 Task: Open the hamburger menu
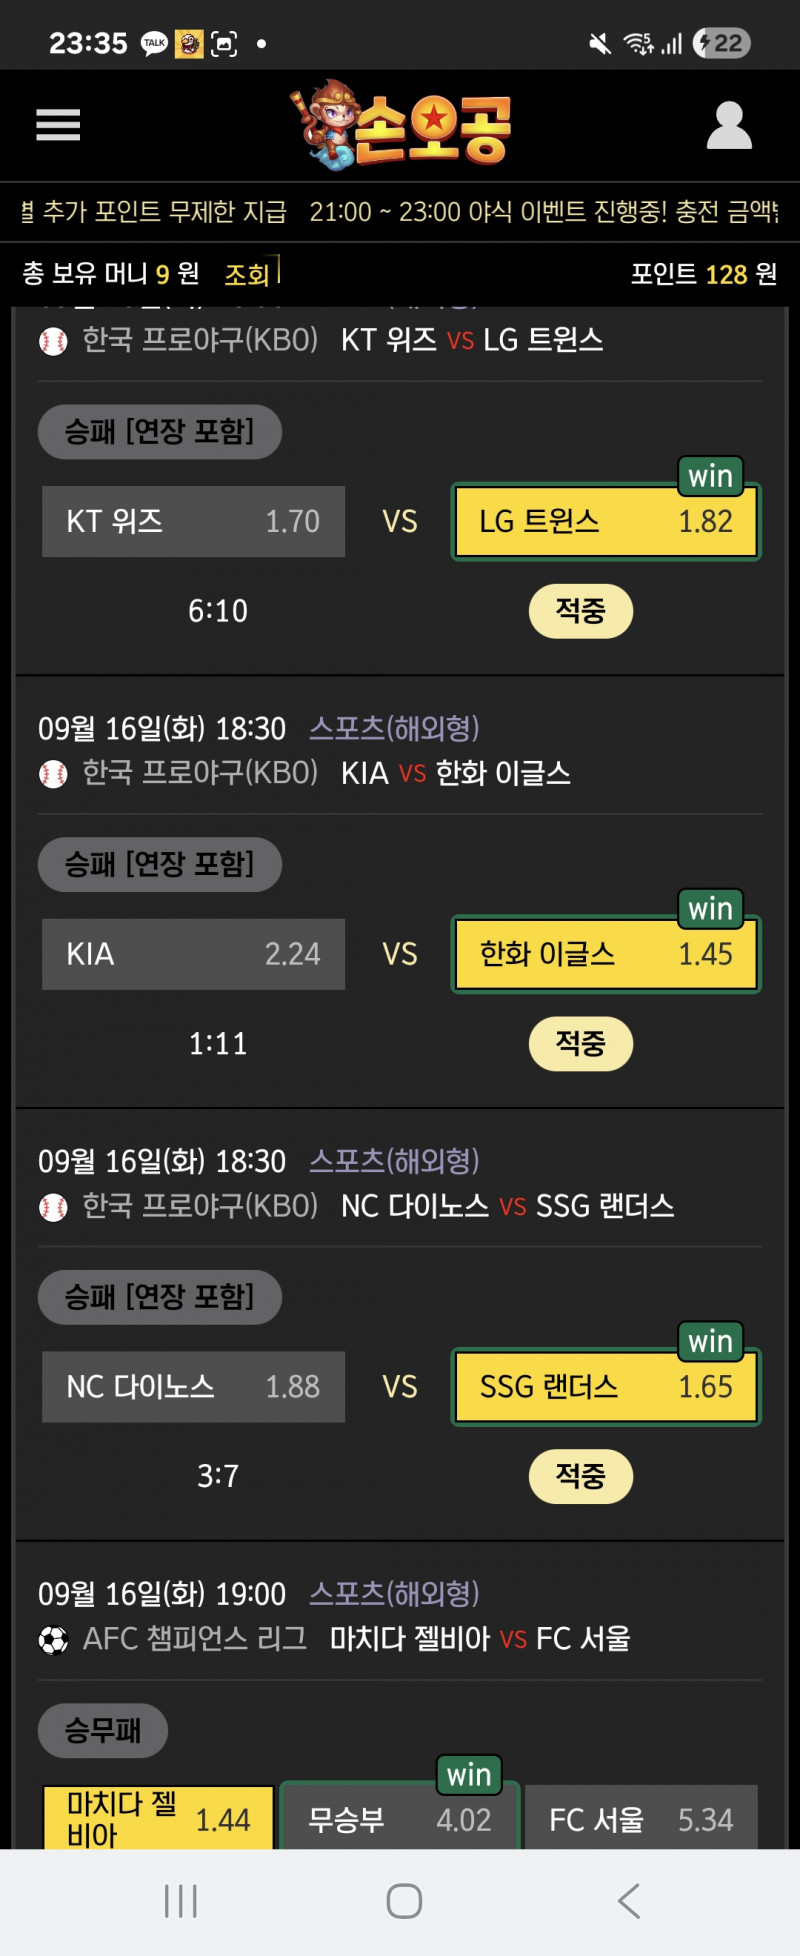pos(58,125)
